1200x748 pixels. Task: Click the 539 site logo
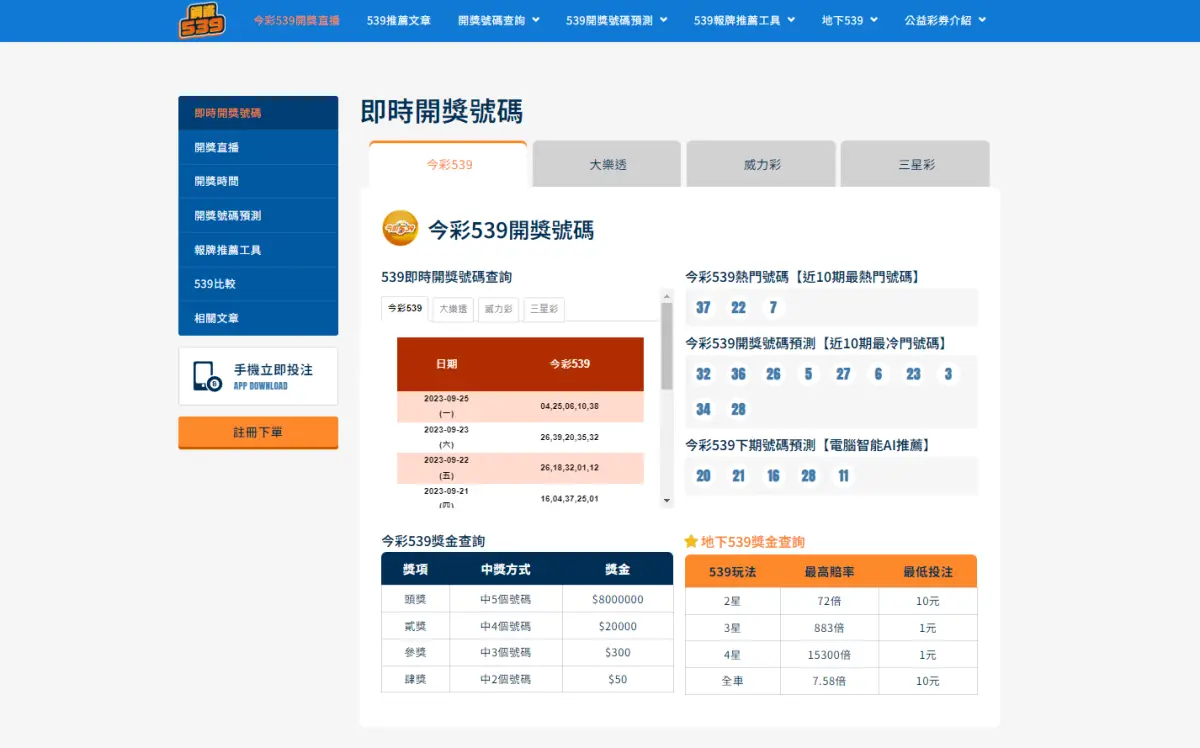tap(202, 20)
